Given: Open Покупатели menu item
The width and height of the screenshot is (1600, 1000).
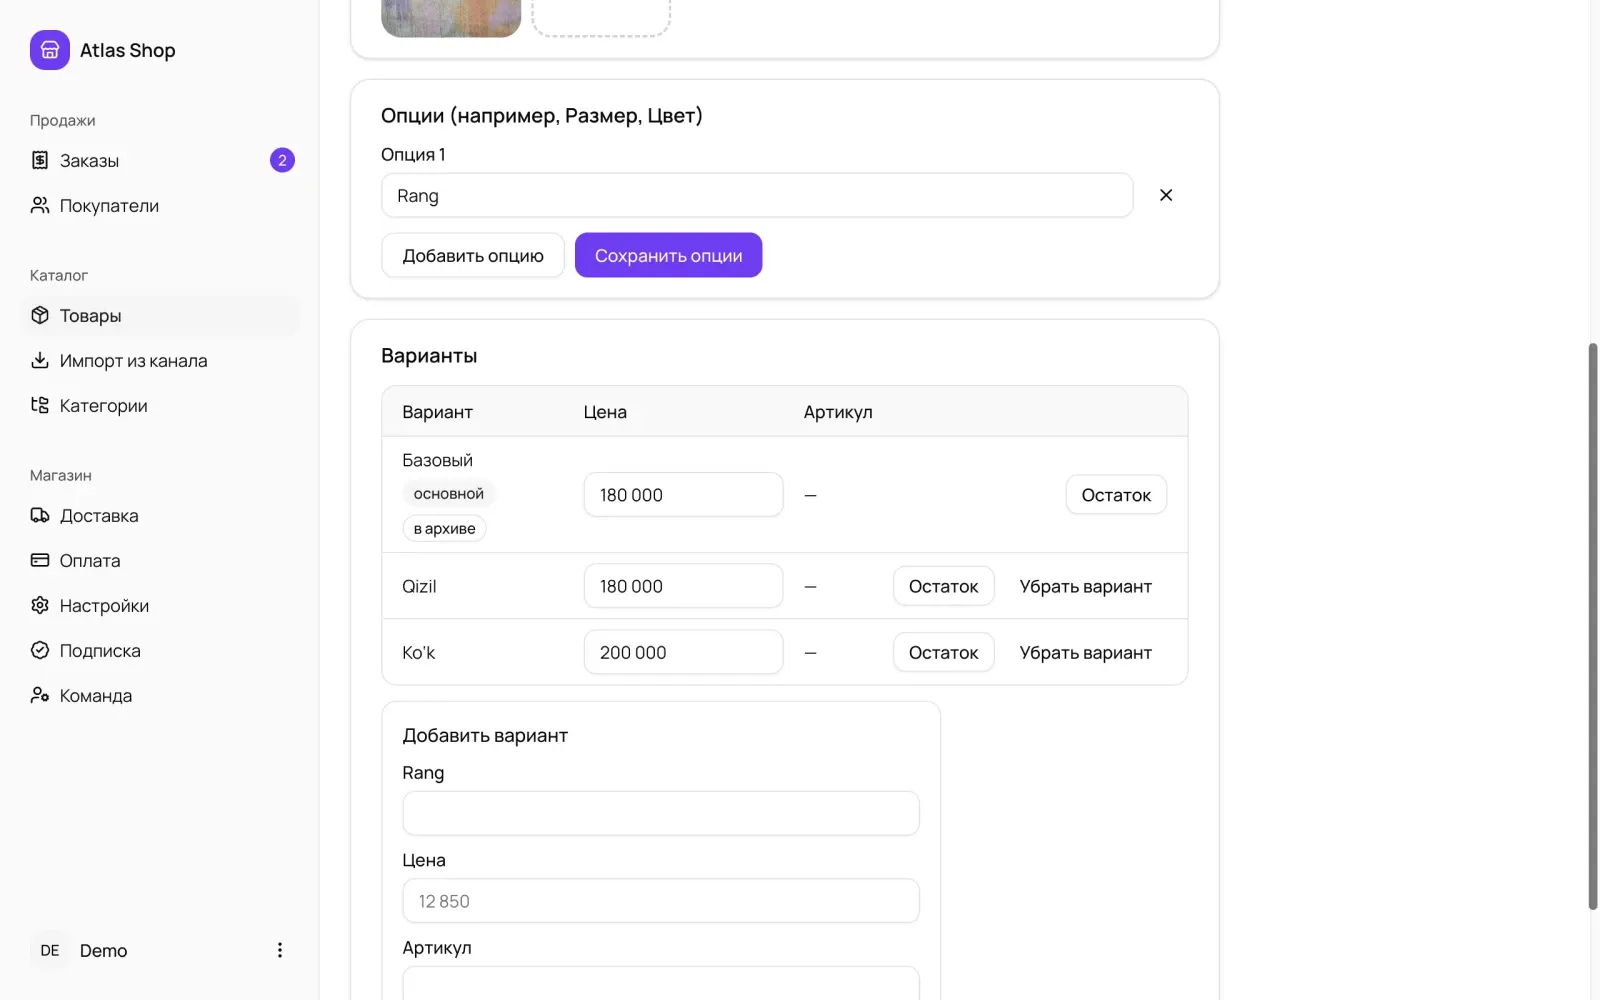Looking at the screenshot, I should pyautogui.click(x=160, y=205).
